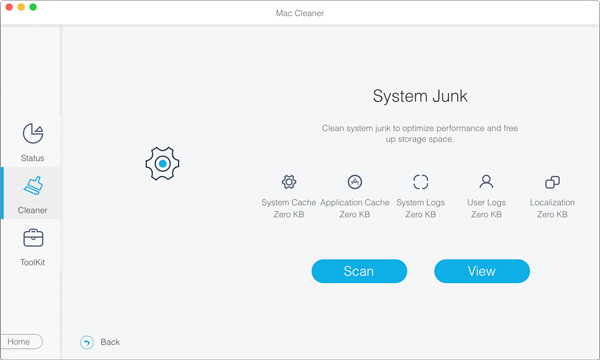The image size is (600, 360).
Task: Click the User Logs person icon
Action: pyautogui.click(x=486, y=182)
